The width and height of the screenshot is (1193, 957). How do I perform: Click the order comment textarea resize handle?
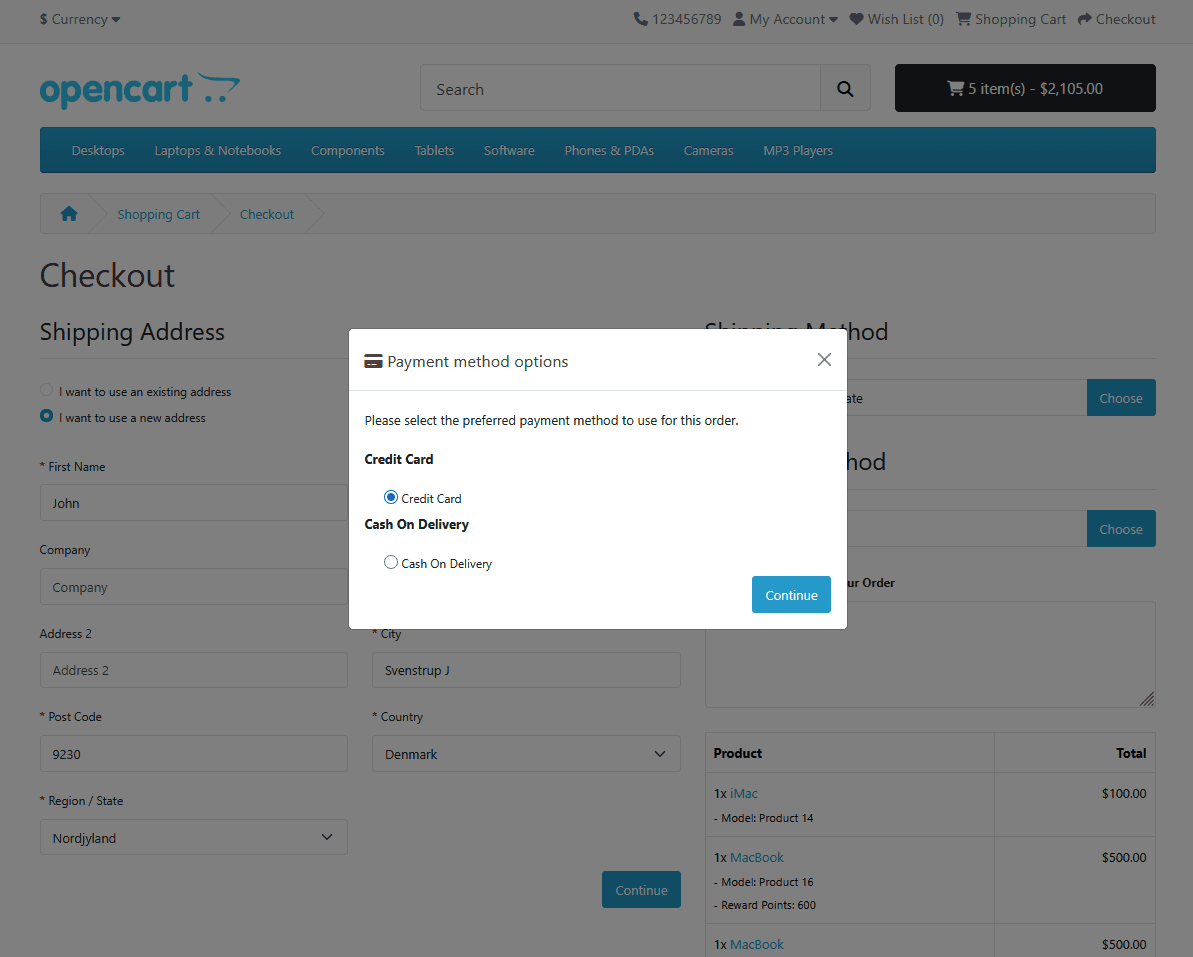(x=1147, y=699)
